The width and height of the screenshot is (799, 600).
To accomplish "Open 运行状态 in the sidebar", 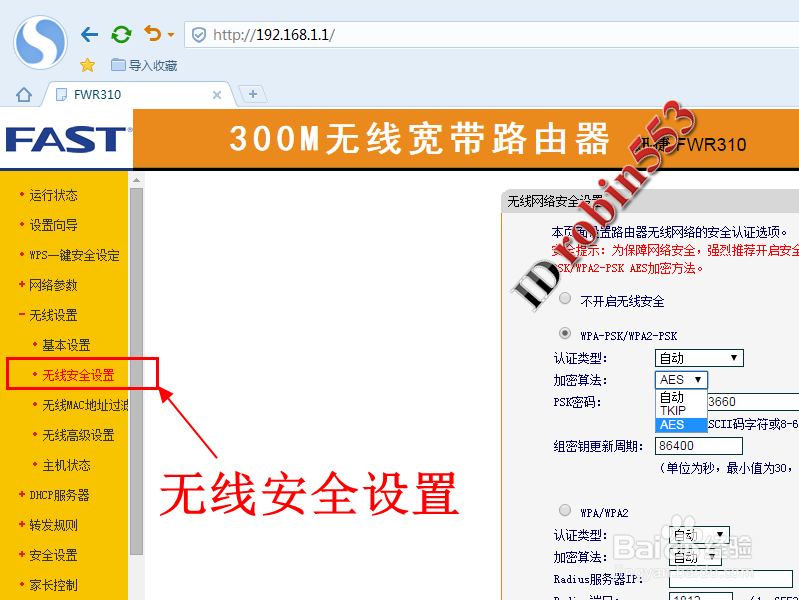I will coord(54,195).
